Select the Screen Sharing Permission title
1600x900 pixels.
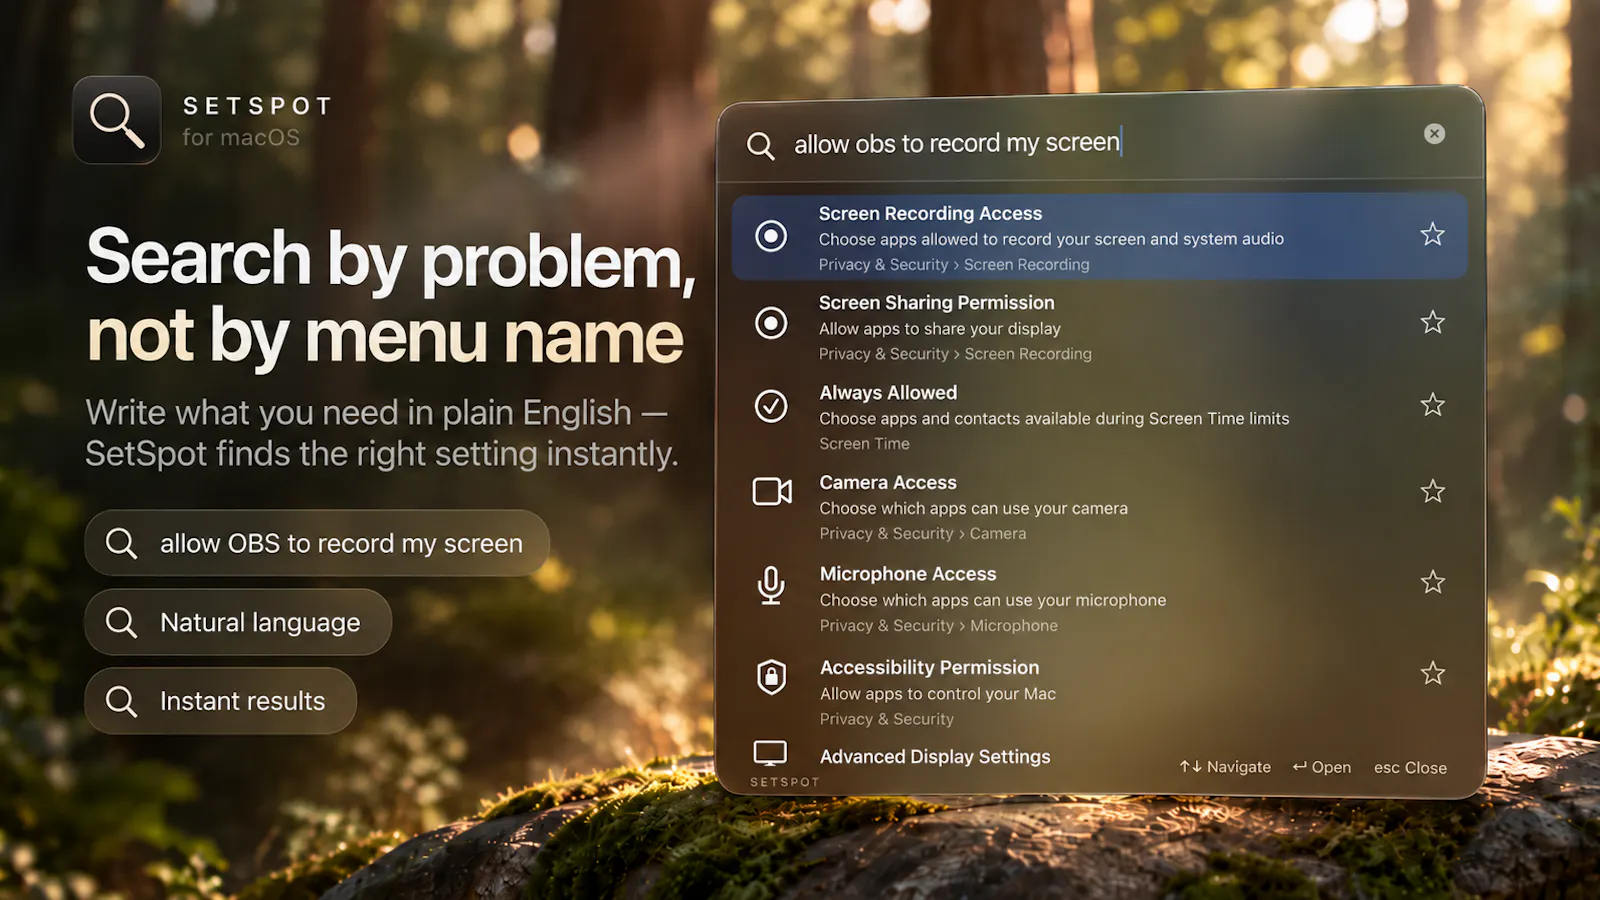(x=936, y=302)
